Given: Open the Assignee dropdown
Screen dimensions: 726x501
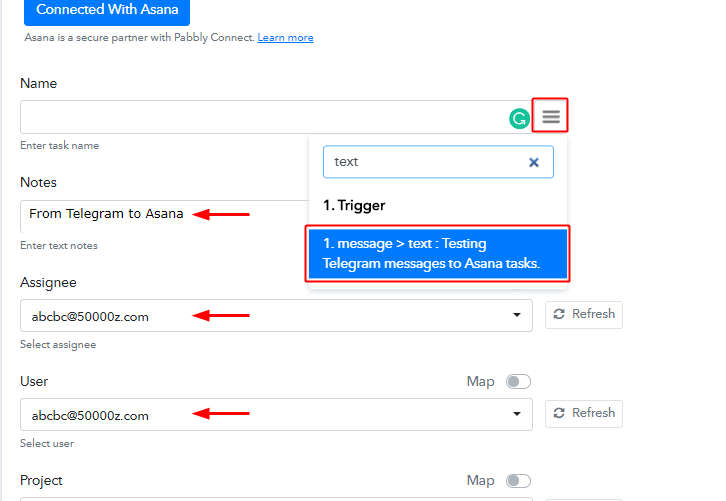Looking at the screenshot, I should click(x=276, y=315).
